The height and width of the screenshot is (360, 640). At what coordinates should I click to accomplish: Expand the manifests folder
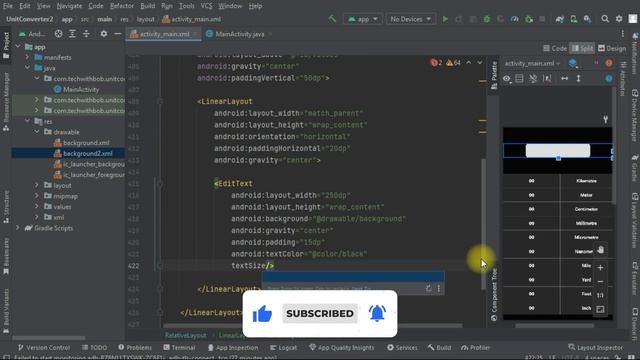click(27, 58)
